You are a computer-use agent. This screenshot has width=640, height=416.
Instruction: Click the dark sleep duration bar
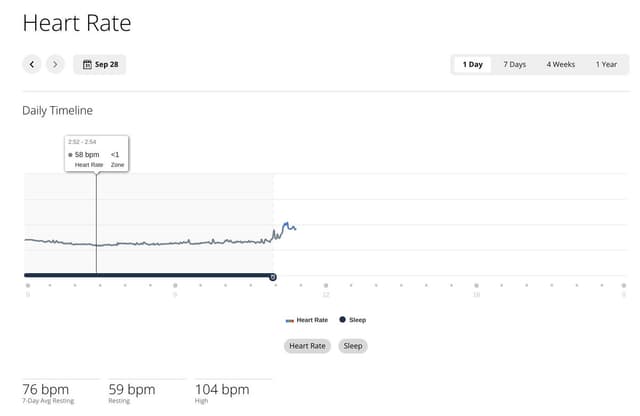coord(150,275)
